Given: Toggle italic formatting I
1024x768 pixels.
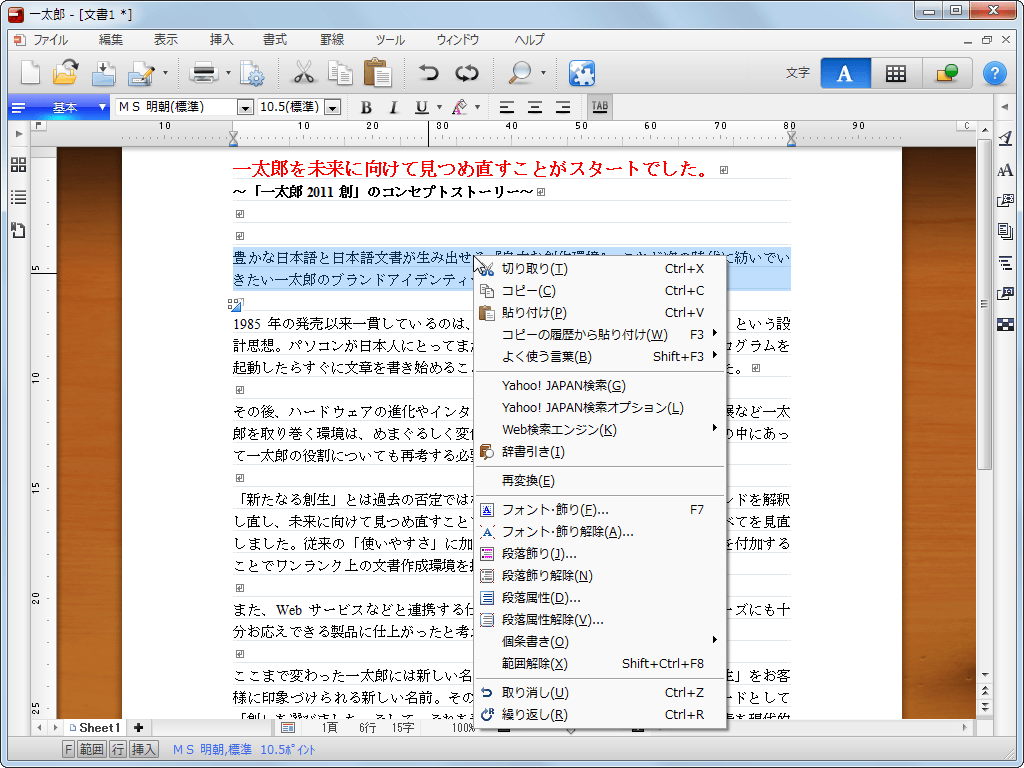Looking at the screenshot, I should point(393,107).
